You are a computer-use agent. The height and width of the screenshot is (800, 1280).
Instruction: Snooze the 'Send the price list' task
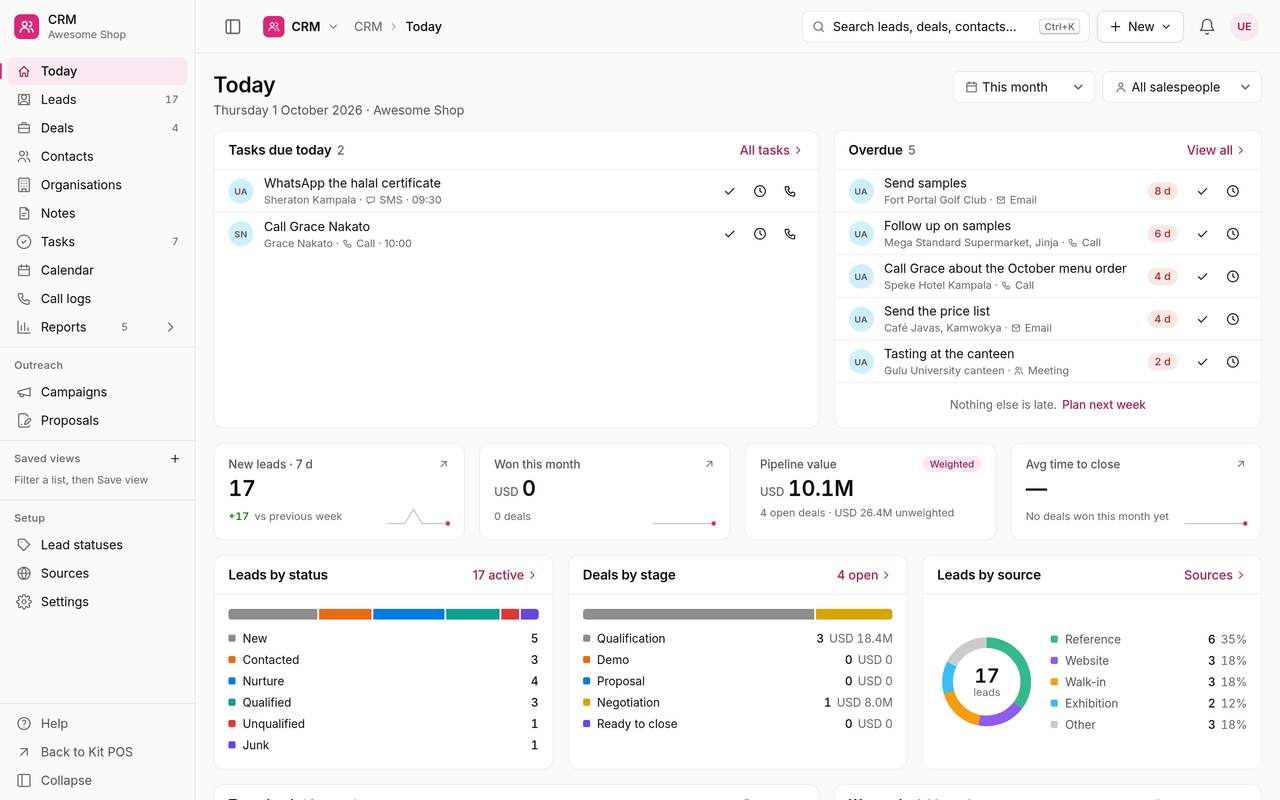pyautogui.click(x=1233, y=319)
